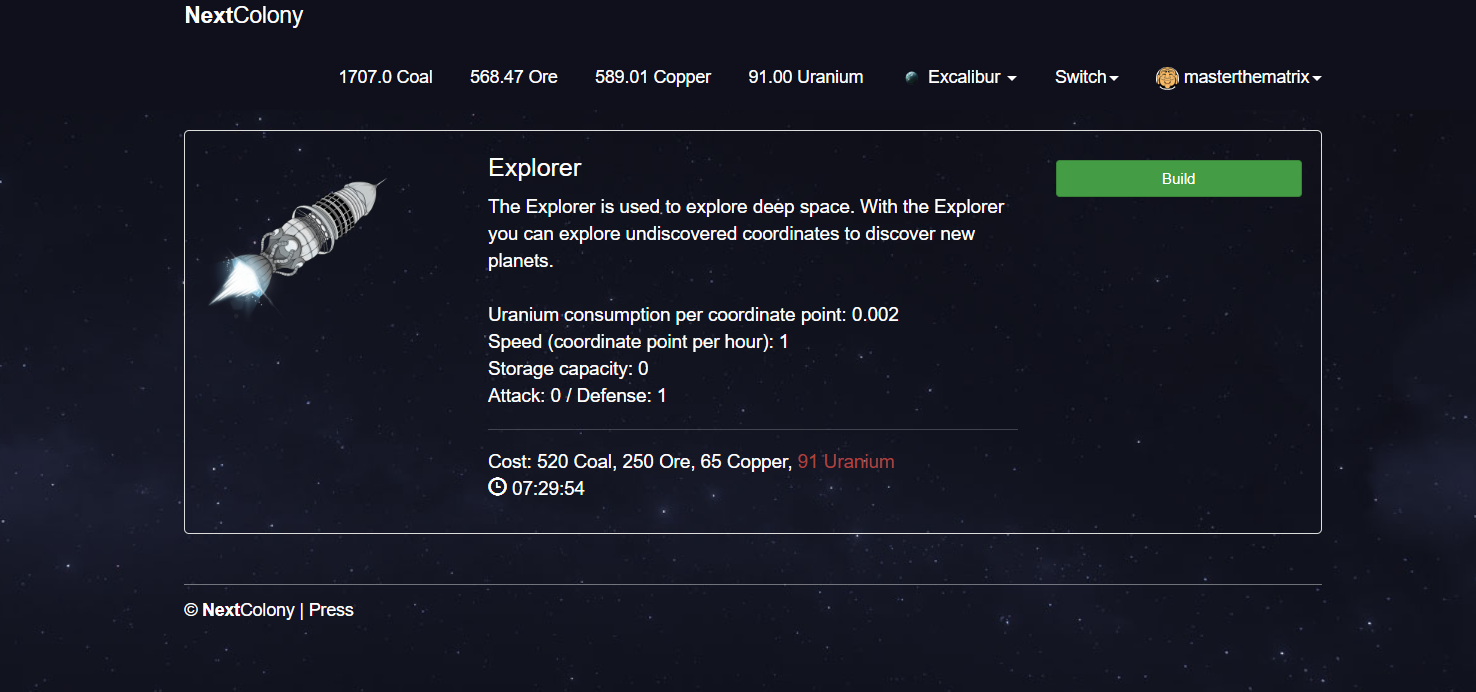
Task: Click the planet icon beside Excalibur
Action: coord(910,78)
